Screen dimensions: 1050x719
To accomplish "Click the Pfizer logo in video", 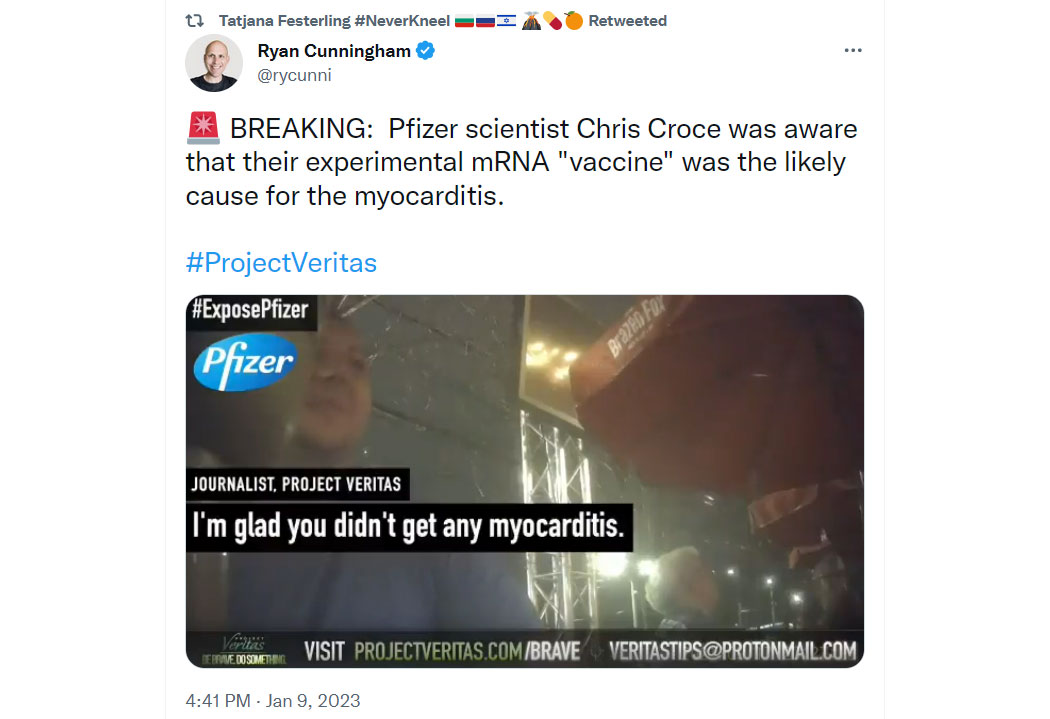I will (245, 362).
